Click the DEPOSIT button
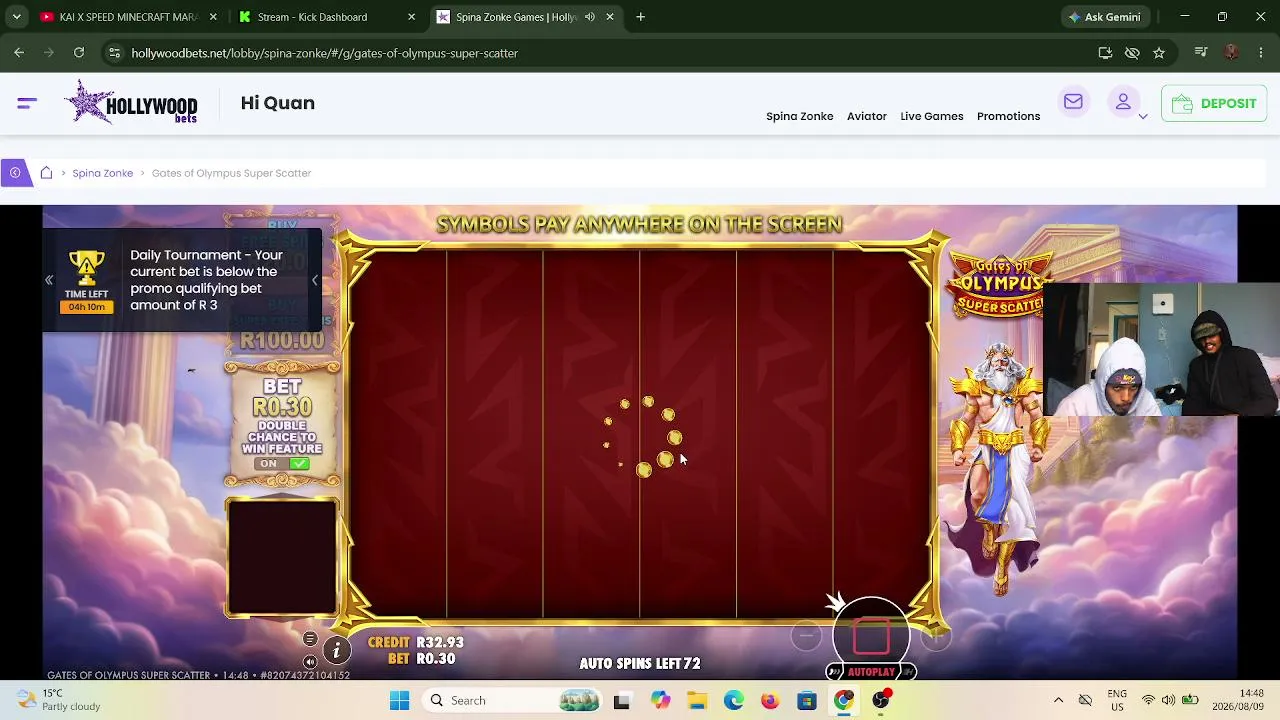 click(1214, 103)
